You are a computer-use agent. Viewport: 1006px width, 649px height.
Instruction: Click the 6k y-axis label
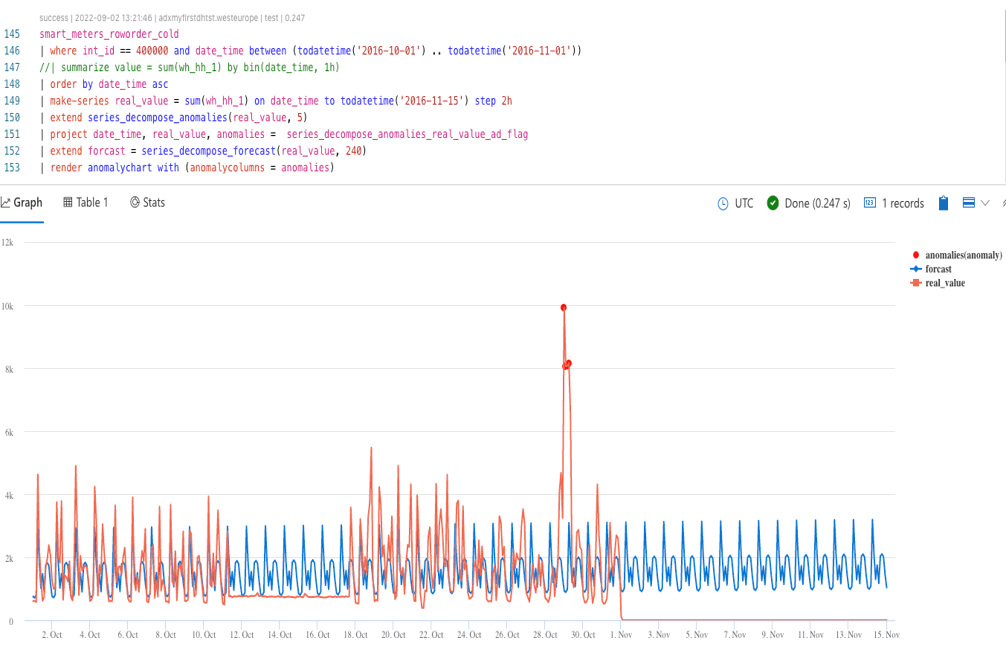pyautogui.click(x=9, y=432)
